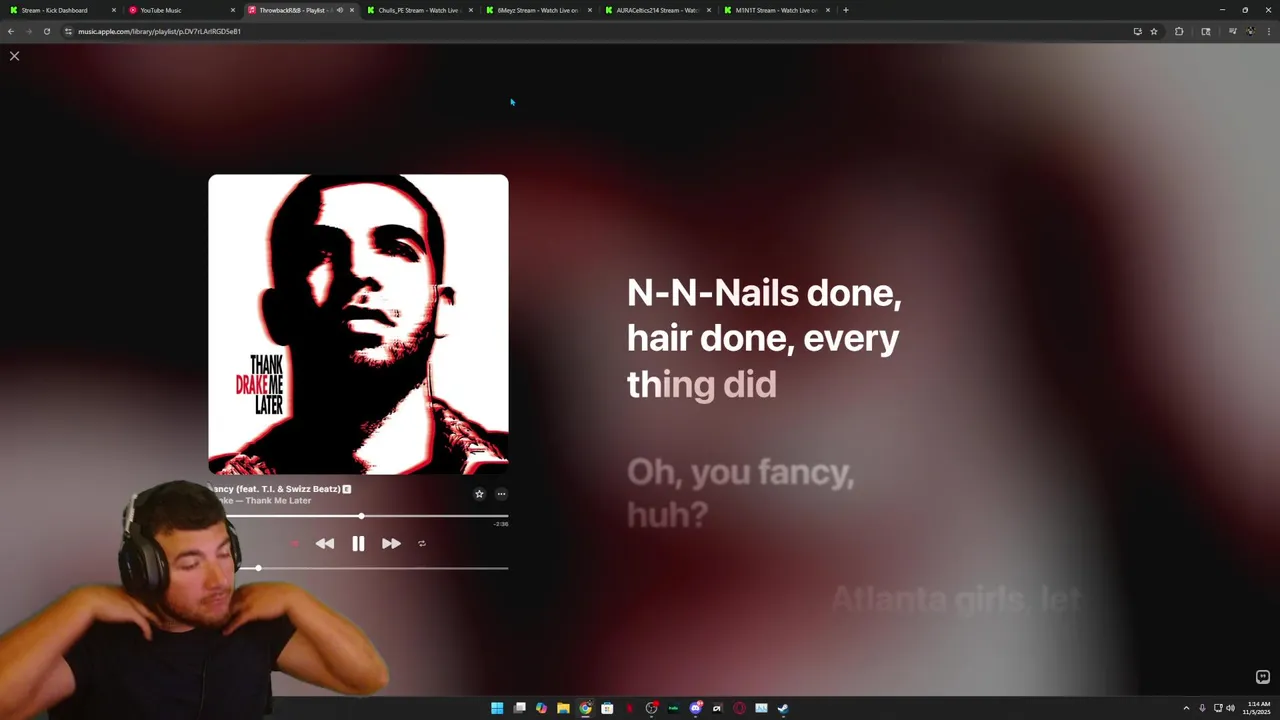This screenshot has height=720, width=1280.
Task: Skip back with the rewind button
Action: point(325,544)
